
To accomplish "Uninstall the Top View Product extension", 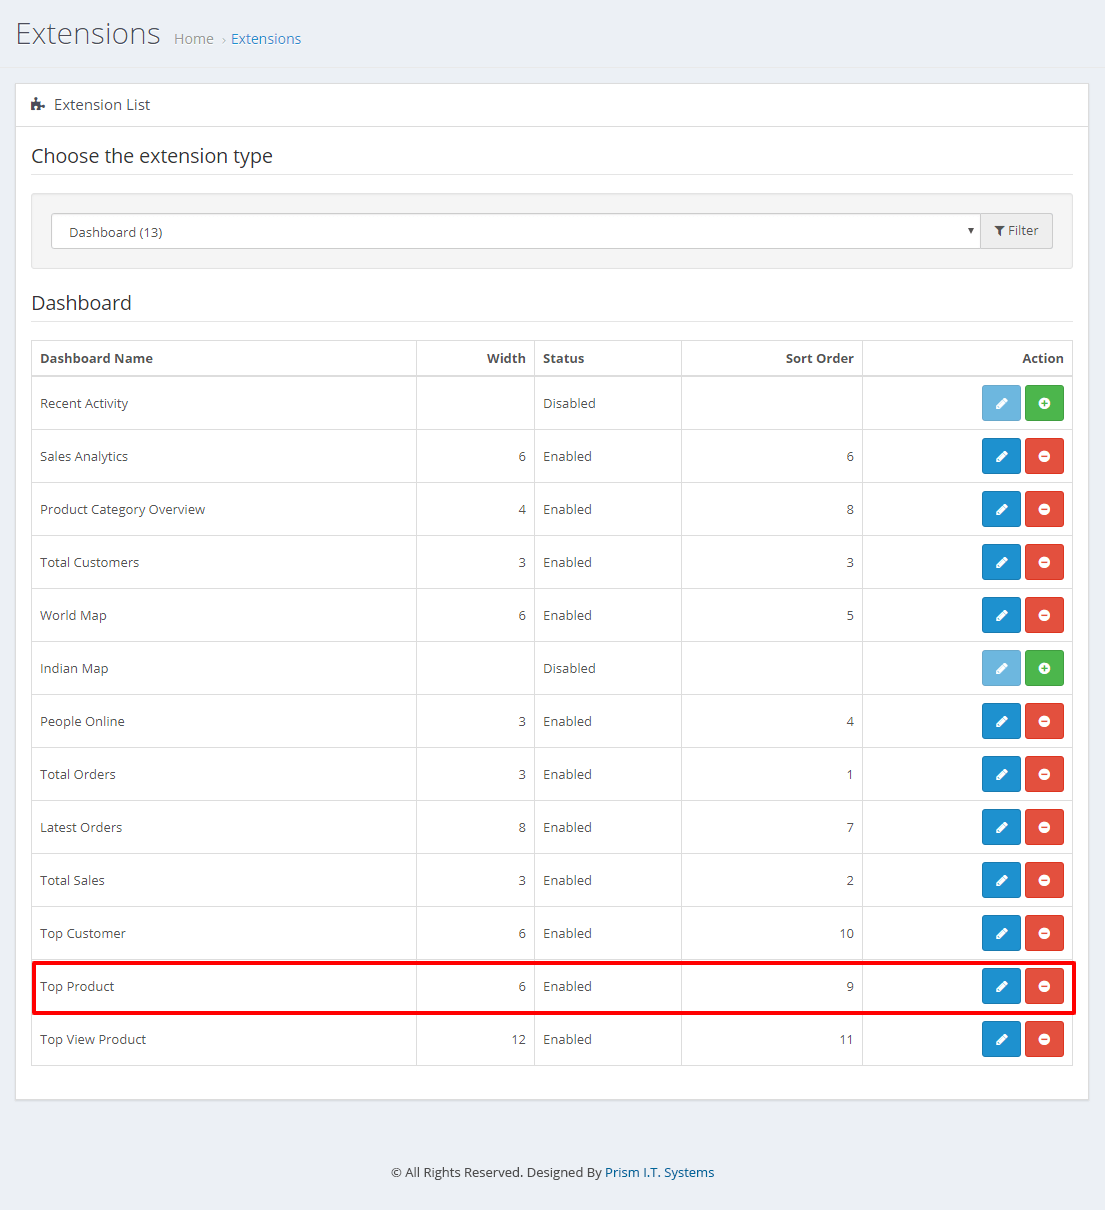I will click(x=1044, y=1039).
